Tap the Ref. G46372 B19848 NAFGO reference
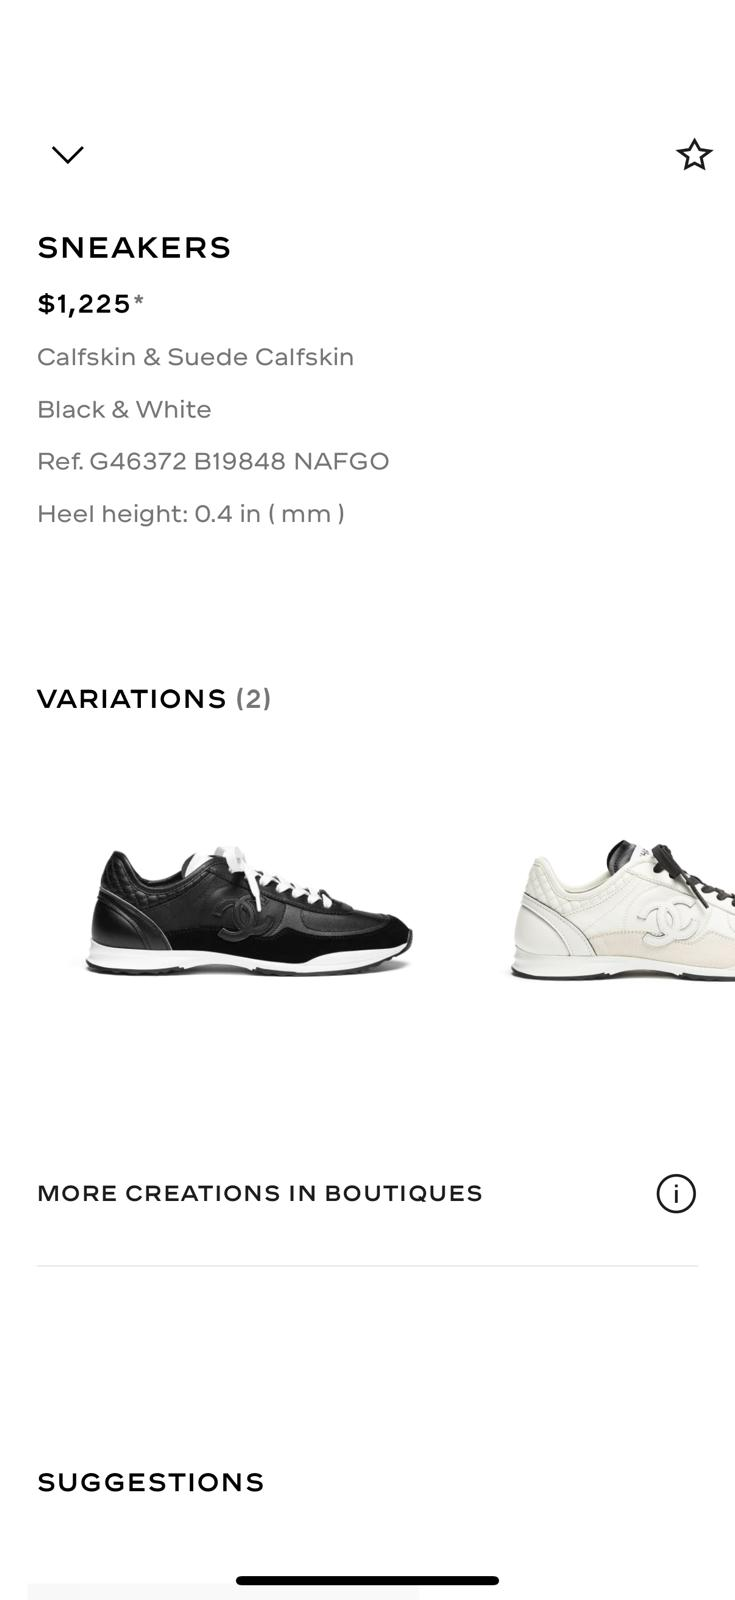The height and width of the screenshot is (1600, 735). (x=213, y=461)
